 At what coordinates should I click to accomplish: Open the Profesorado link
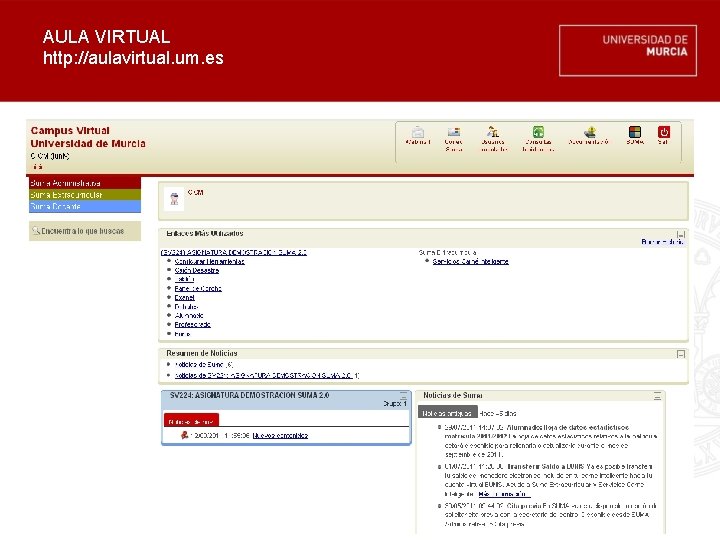192,325
